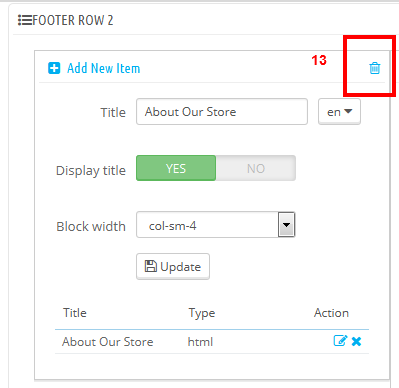
Task: Open the Block width col-sm-4 dropdown
Action: click(x=216, y=225)
